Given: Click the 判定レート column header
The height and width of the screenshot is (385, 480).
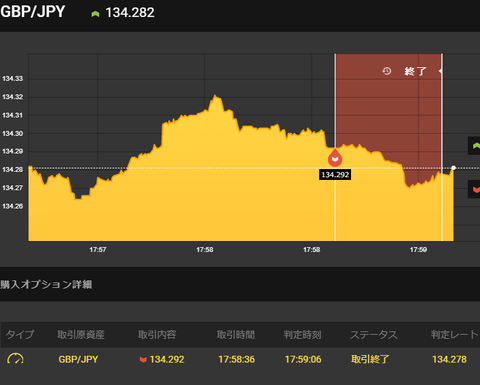Looking at the screenshot, I should tap(455, 334).
